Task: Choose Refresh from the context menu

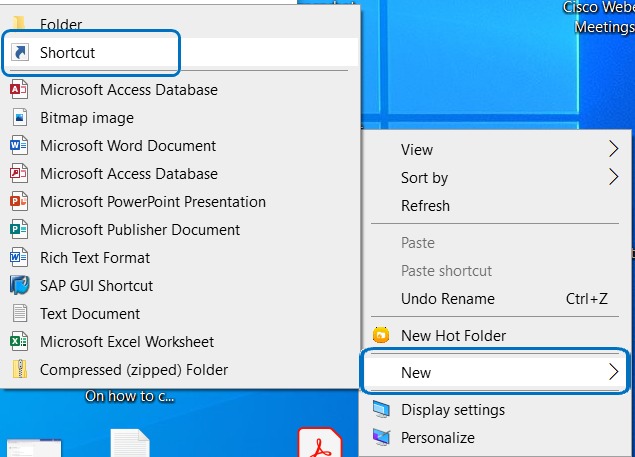Action: 425,206
